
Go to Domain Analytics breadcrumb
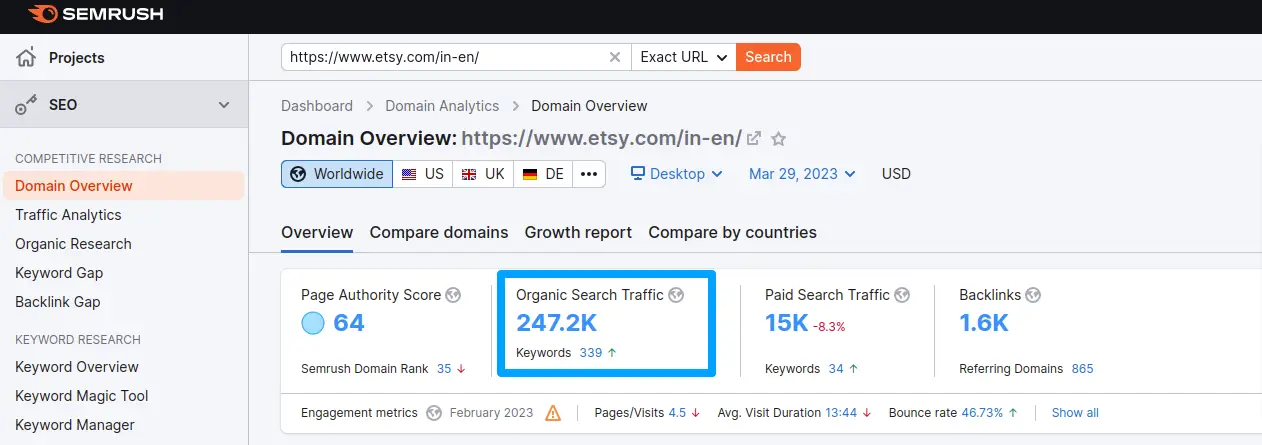coord(442,106)
